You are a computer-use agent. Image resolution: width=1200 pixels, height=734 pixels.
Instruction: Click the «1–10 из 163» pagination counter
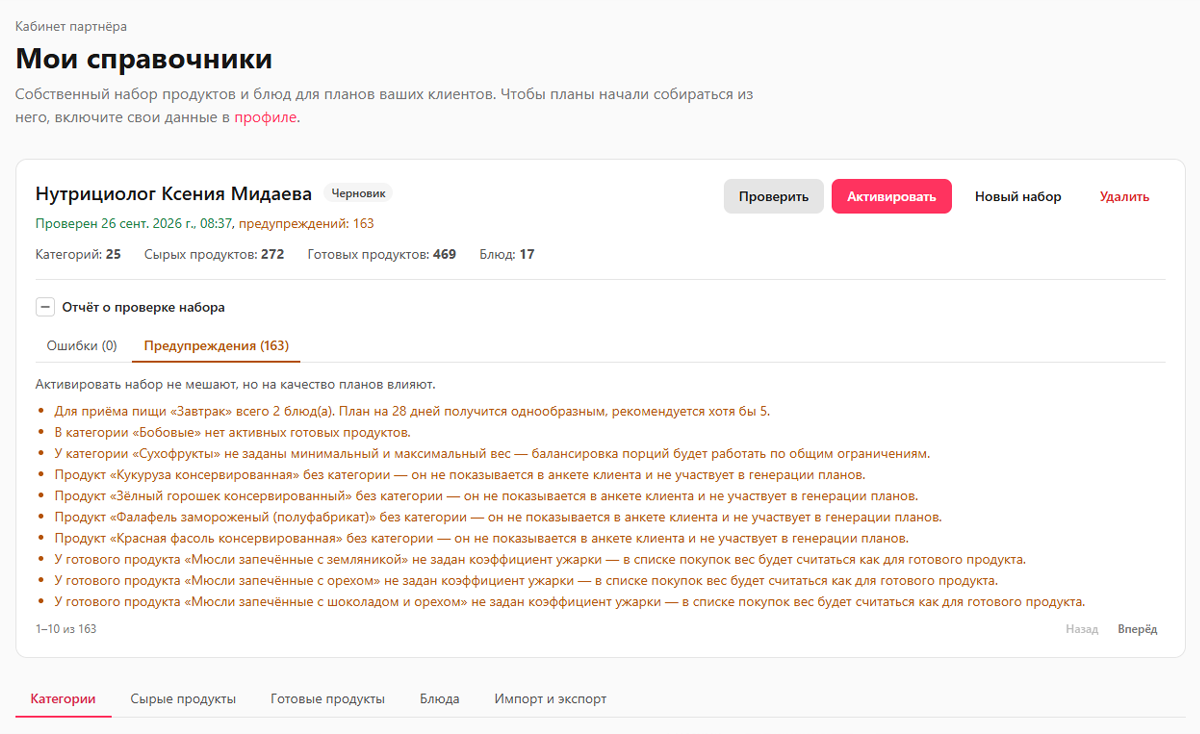[x=66, y=629]
